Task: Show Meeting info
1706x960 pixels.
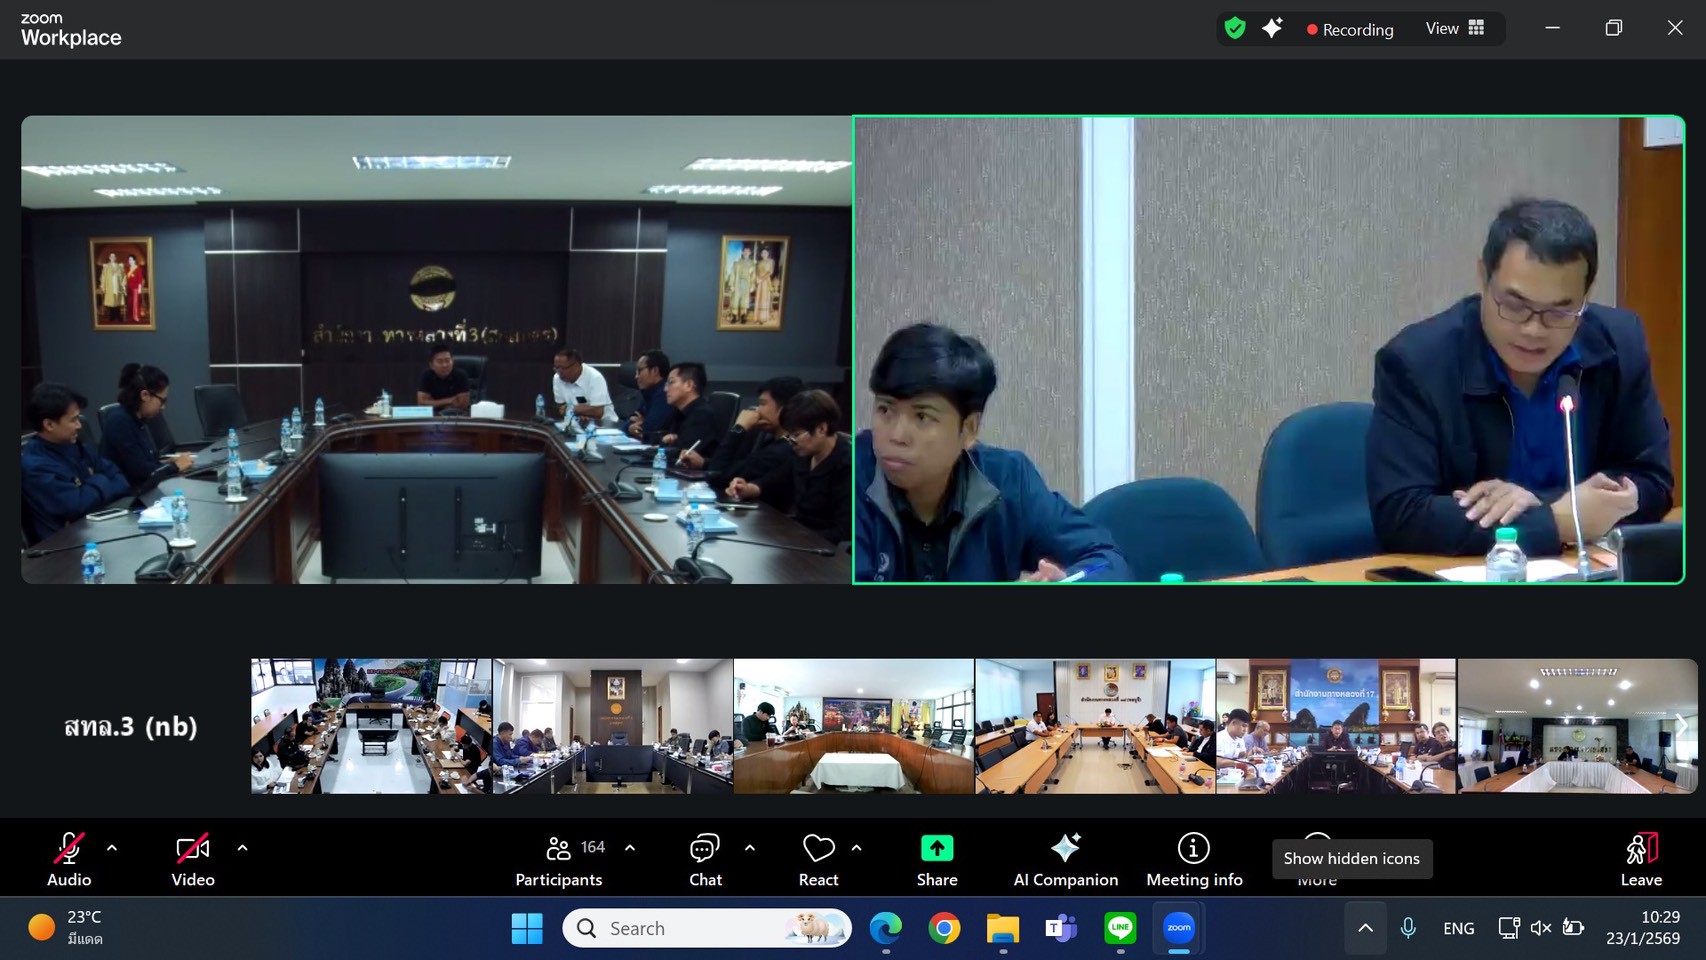Action: 1194,858
